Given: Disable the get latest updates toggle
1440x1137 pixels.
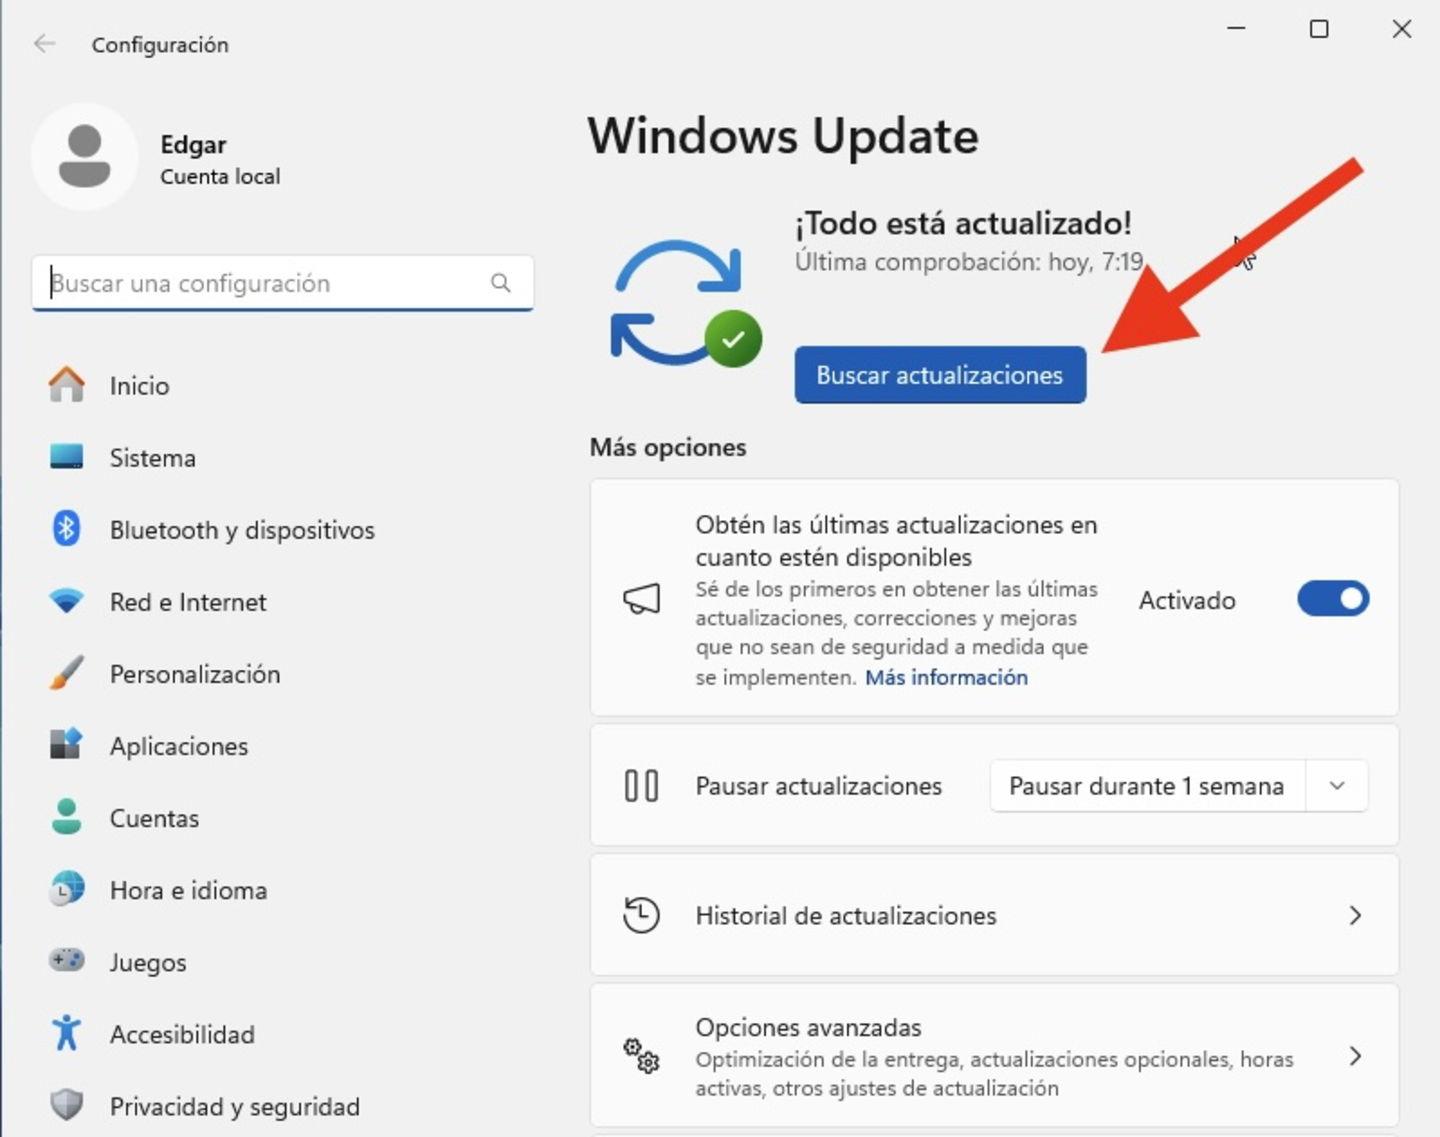Looking at the screenshot, I should [x=1332, y=599].
